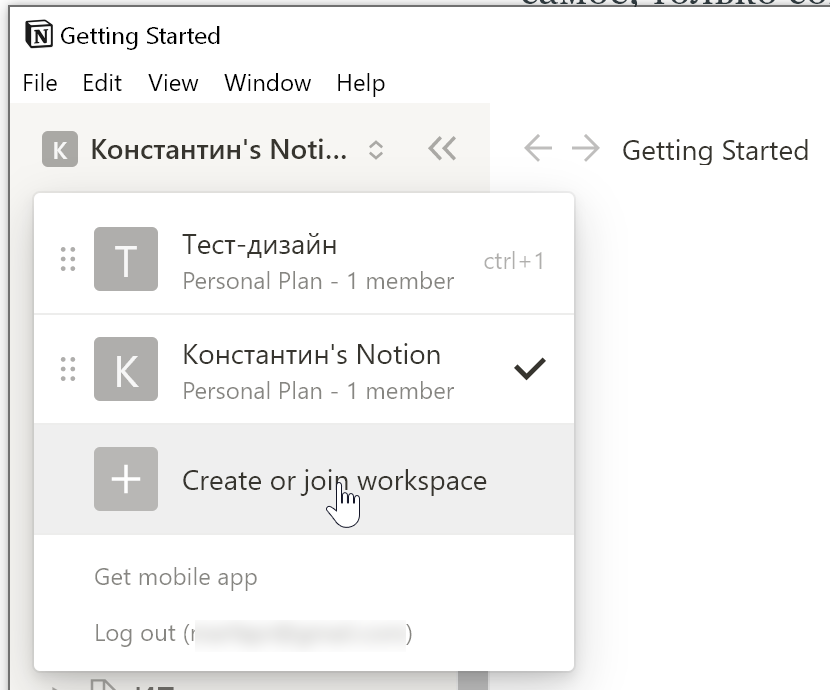
Task: Select Константин's Notion workspace entry
Action: [304, 369]
